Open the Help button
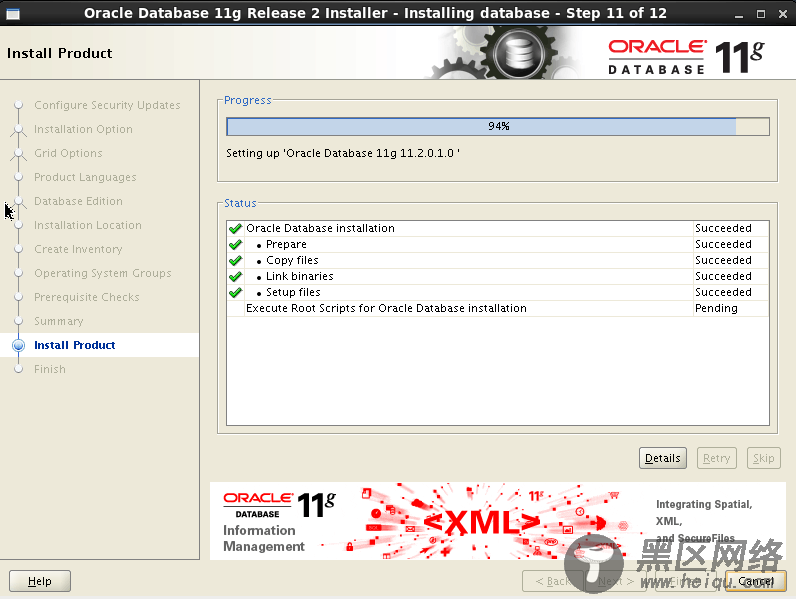The height and width of the screenshot is (599, 796). 40,581
